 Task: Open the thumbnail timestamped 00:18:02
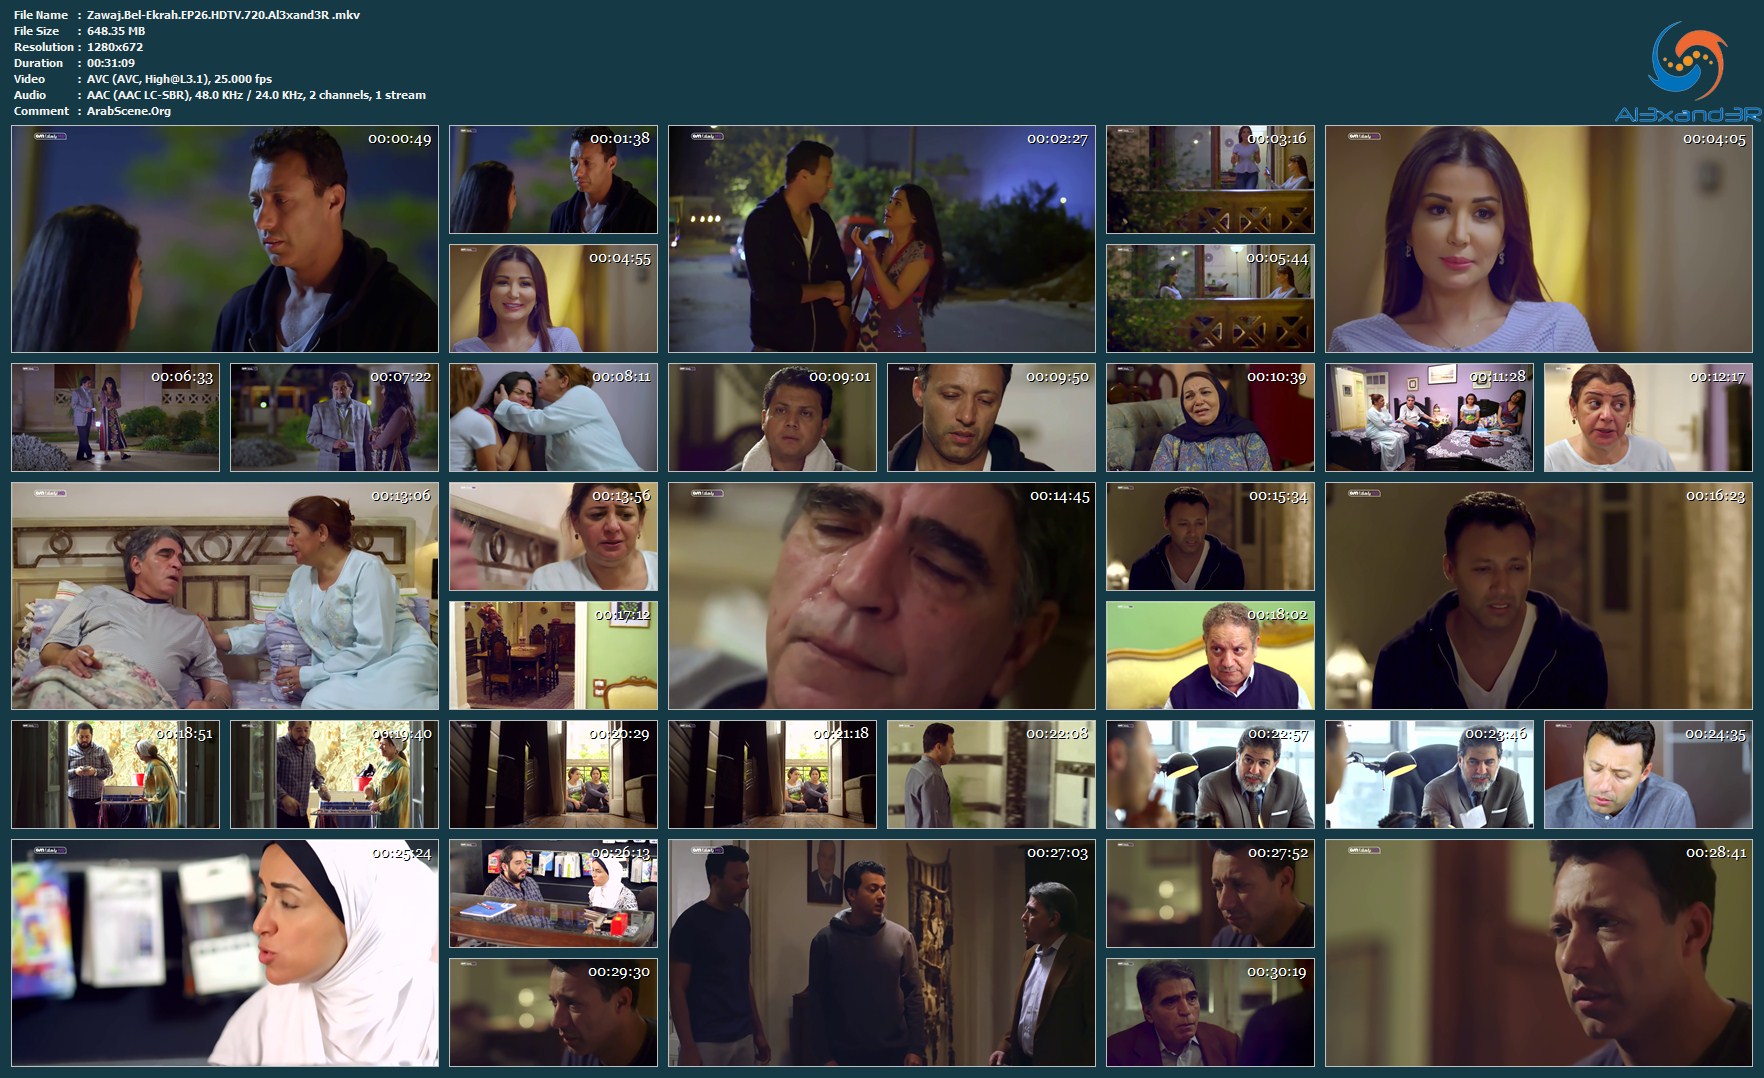1210,655
